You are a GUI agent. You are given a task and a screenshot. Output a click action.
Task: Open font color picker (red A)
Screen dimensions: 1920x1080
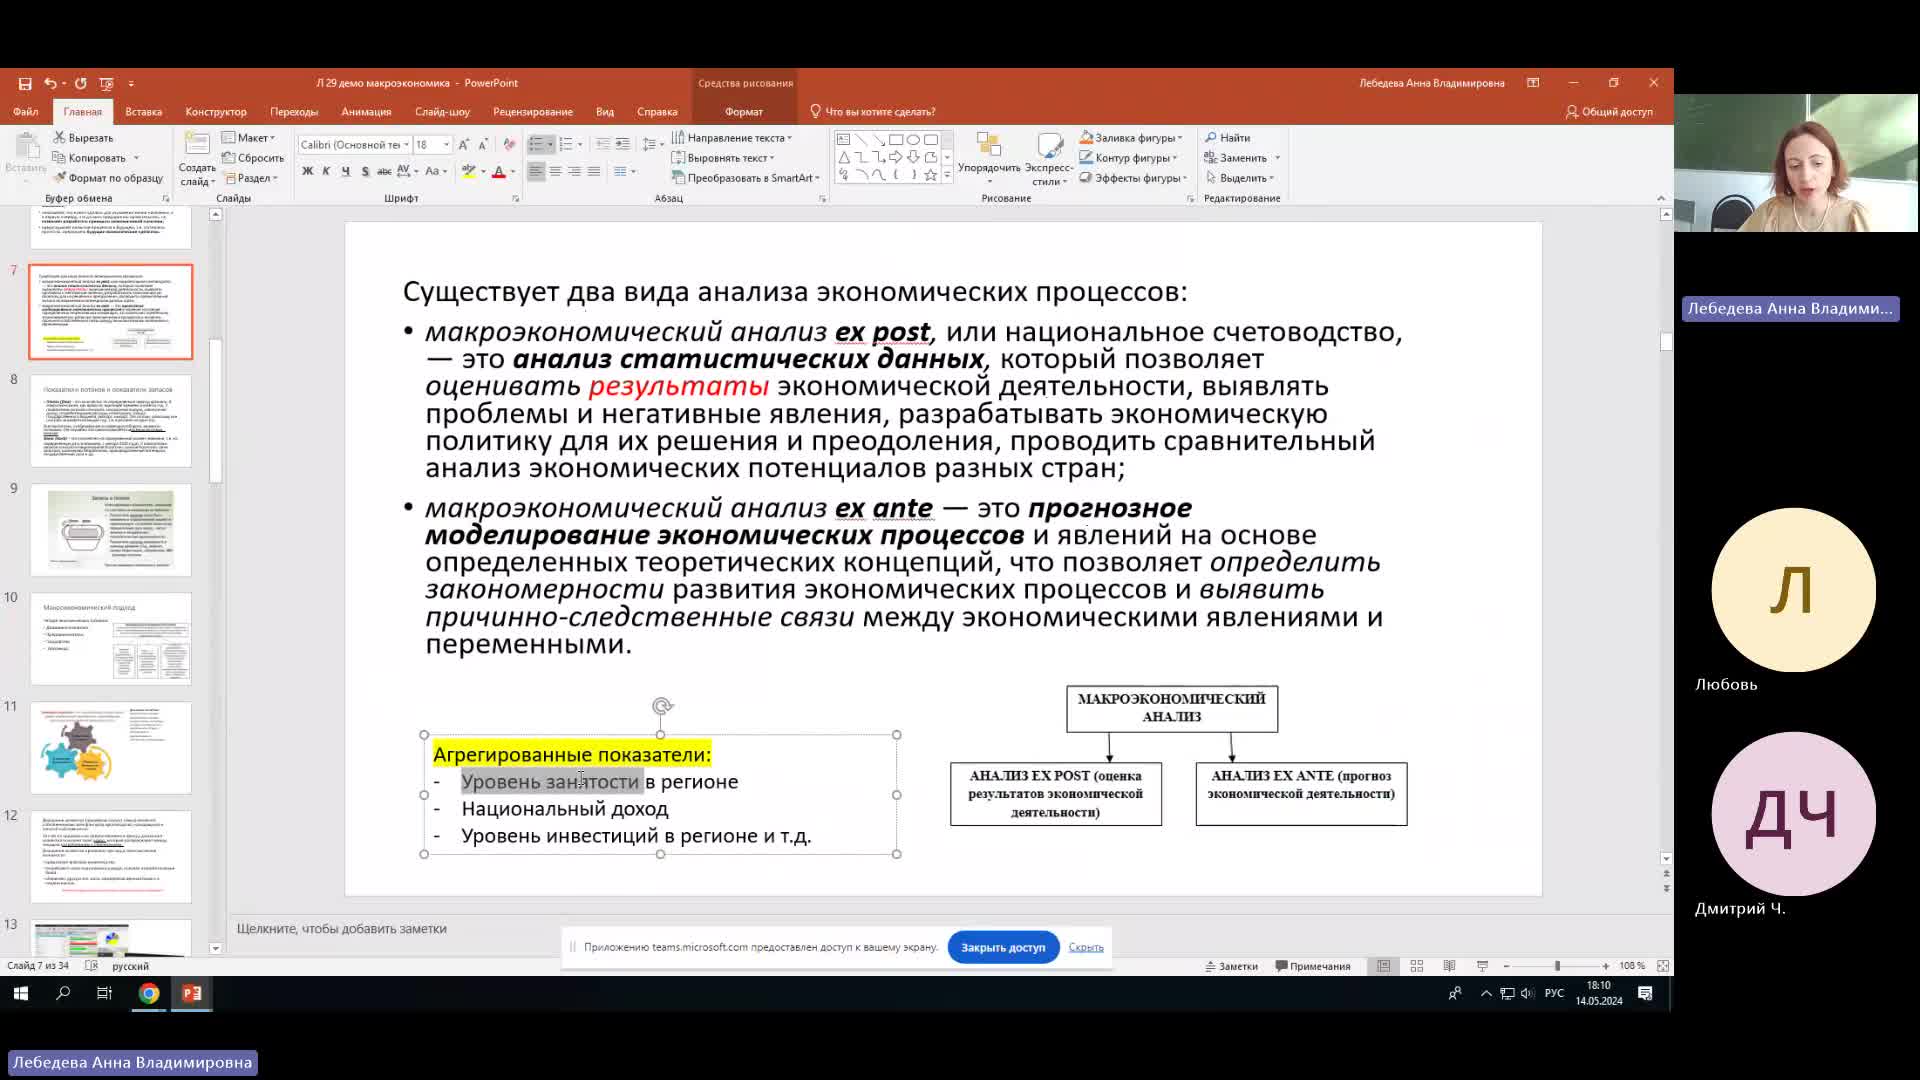click(499, 172)
